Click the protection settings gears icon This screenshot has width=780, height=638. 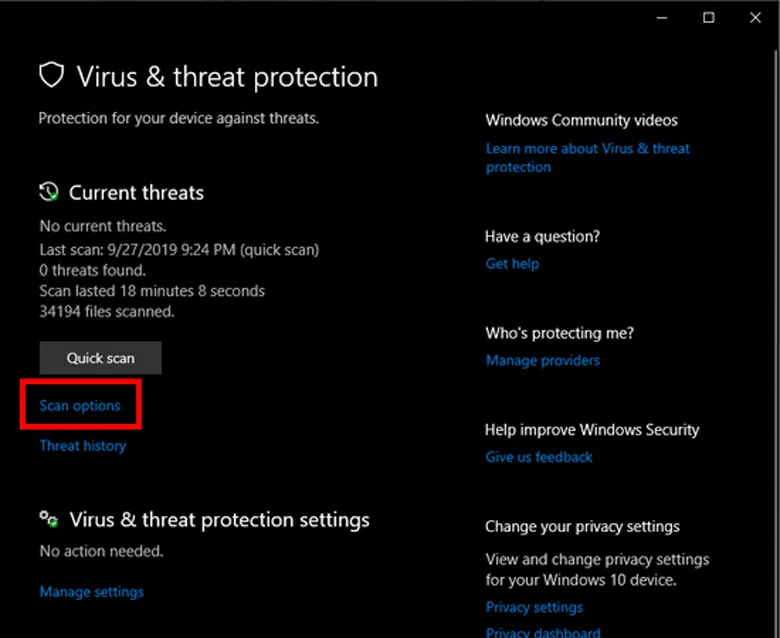(x=49, y=519)
